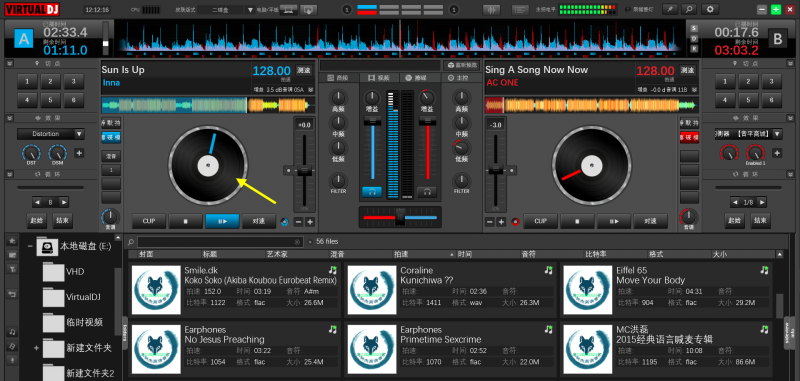The width and height of the screenshot is (800, 381).
Task: Click the 对速 sync button on deck B
Action: (x=650, y=221)
